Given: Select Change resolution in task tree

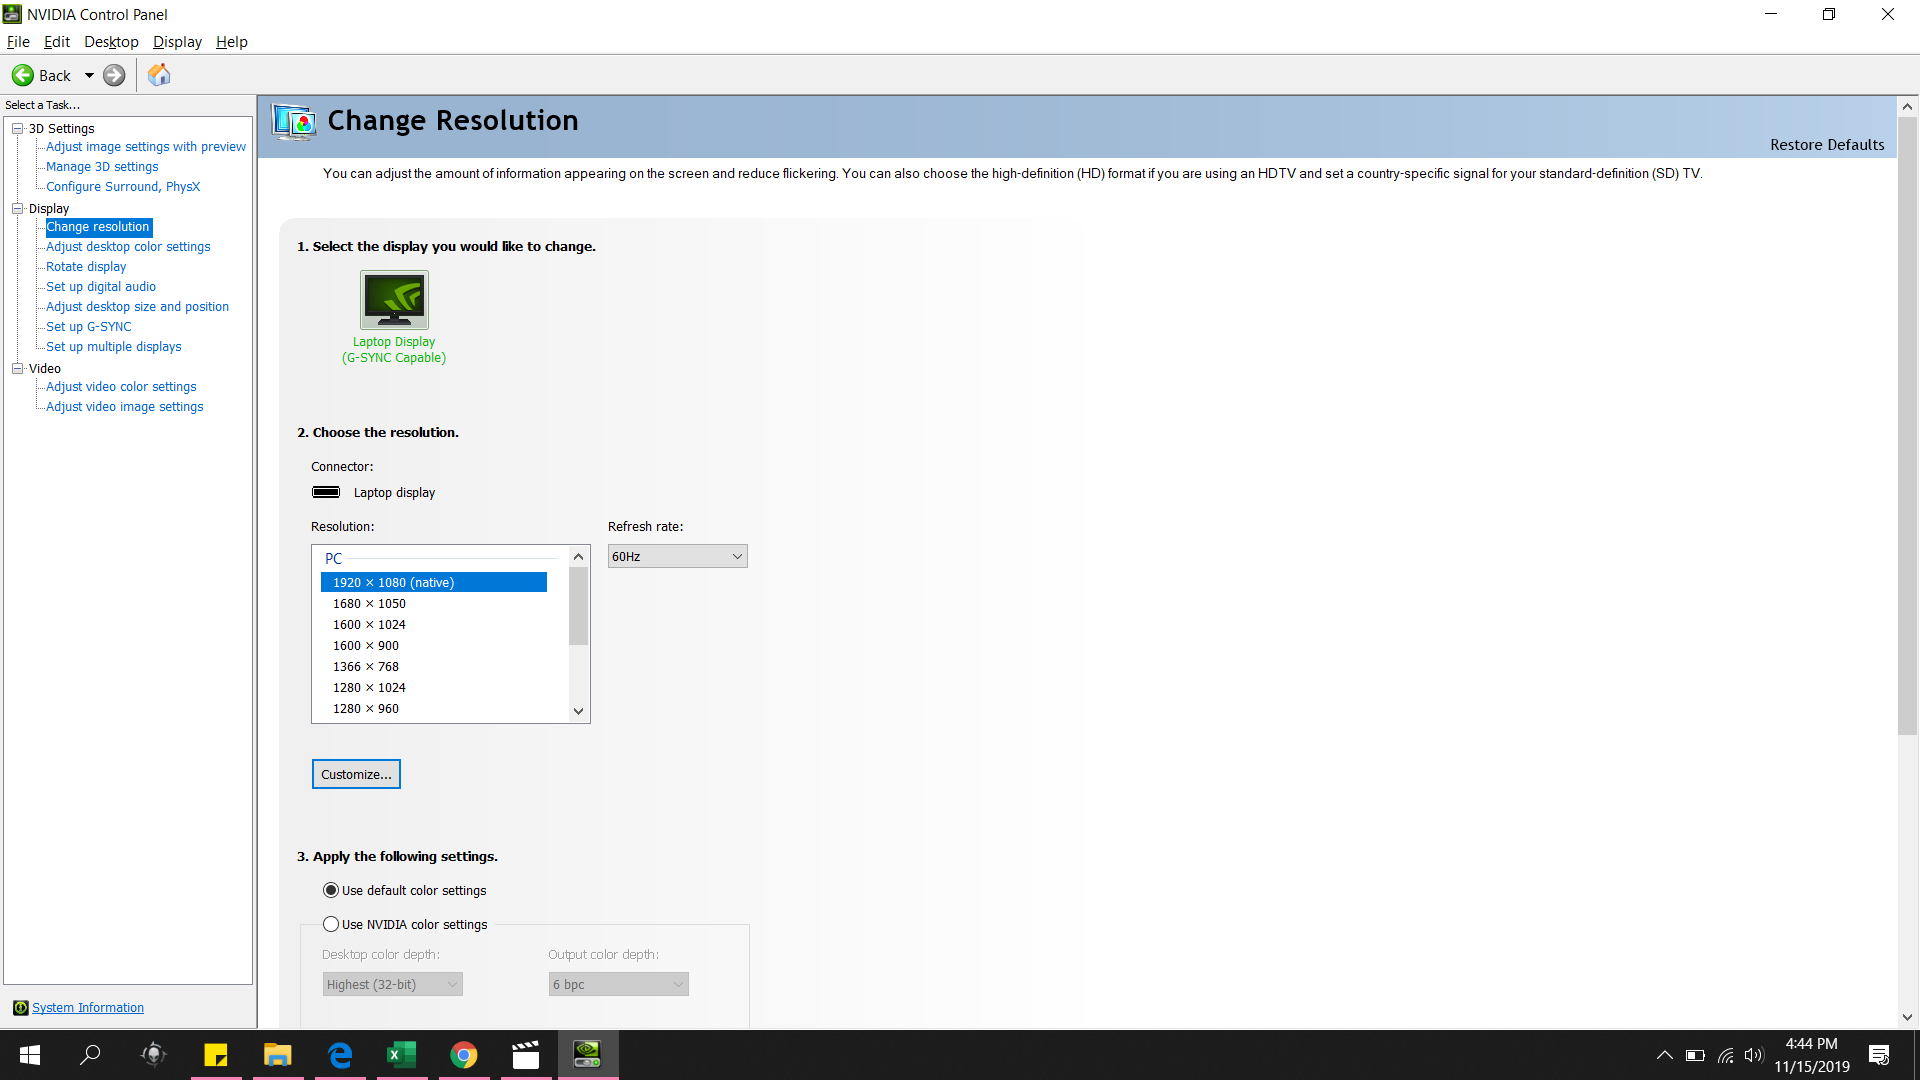Looking at the screenshot, I should point(98,227).
